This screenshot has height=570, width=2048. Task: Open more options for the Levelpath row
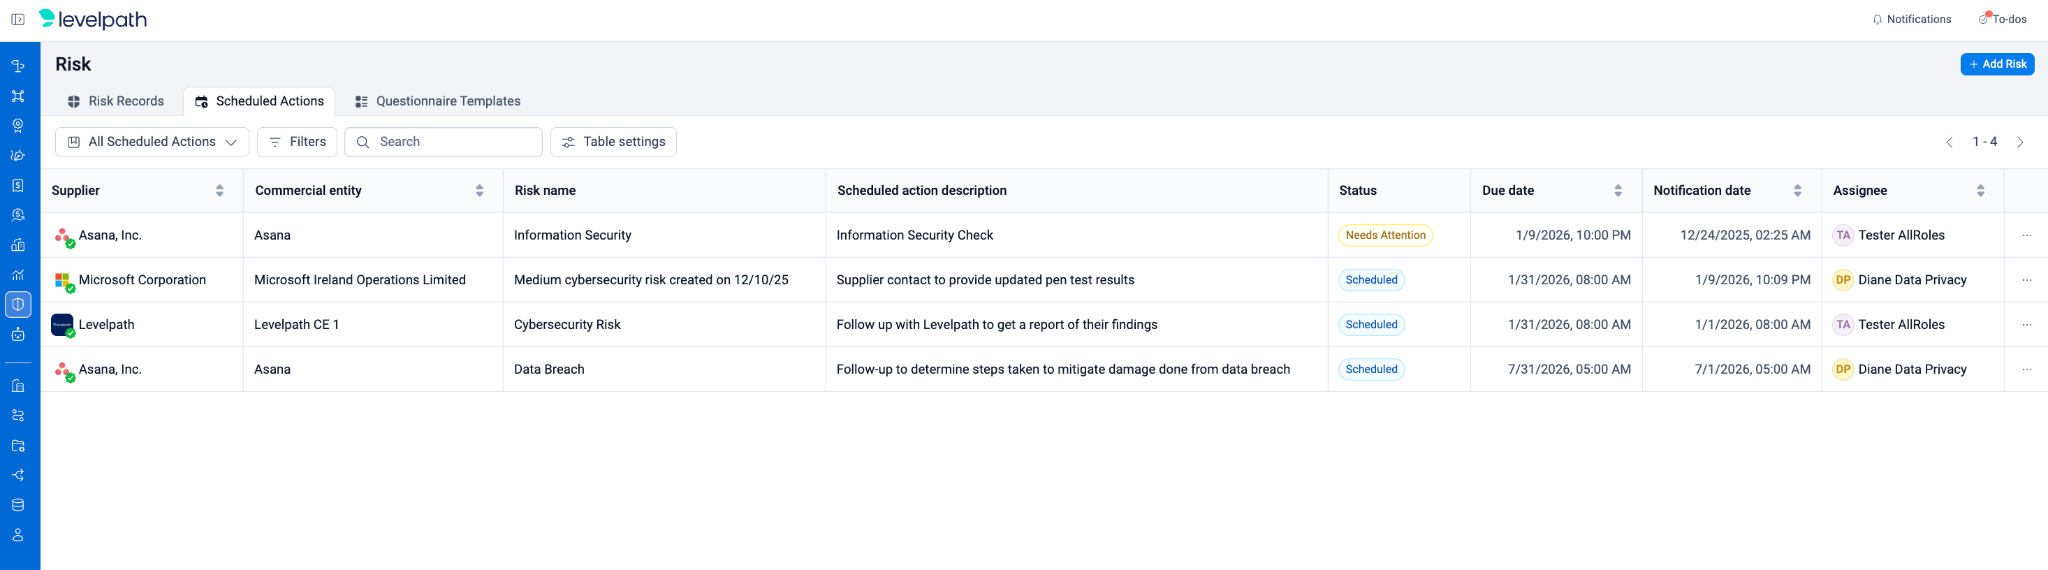click(x=2026, y=325)
